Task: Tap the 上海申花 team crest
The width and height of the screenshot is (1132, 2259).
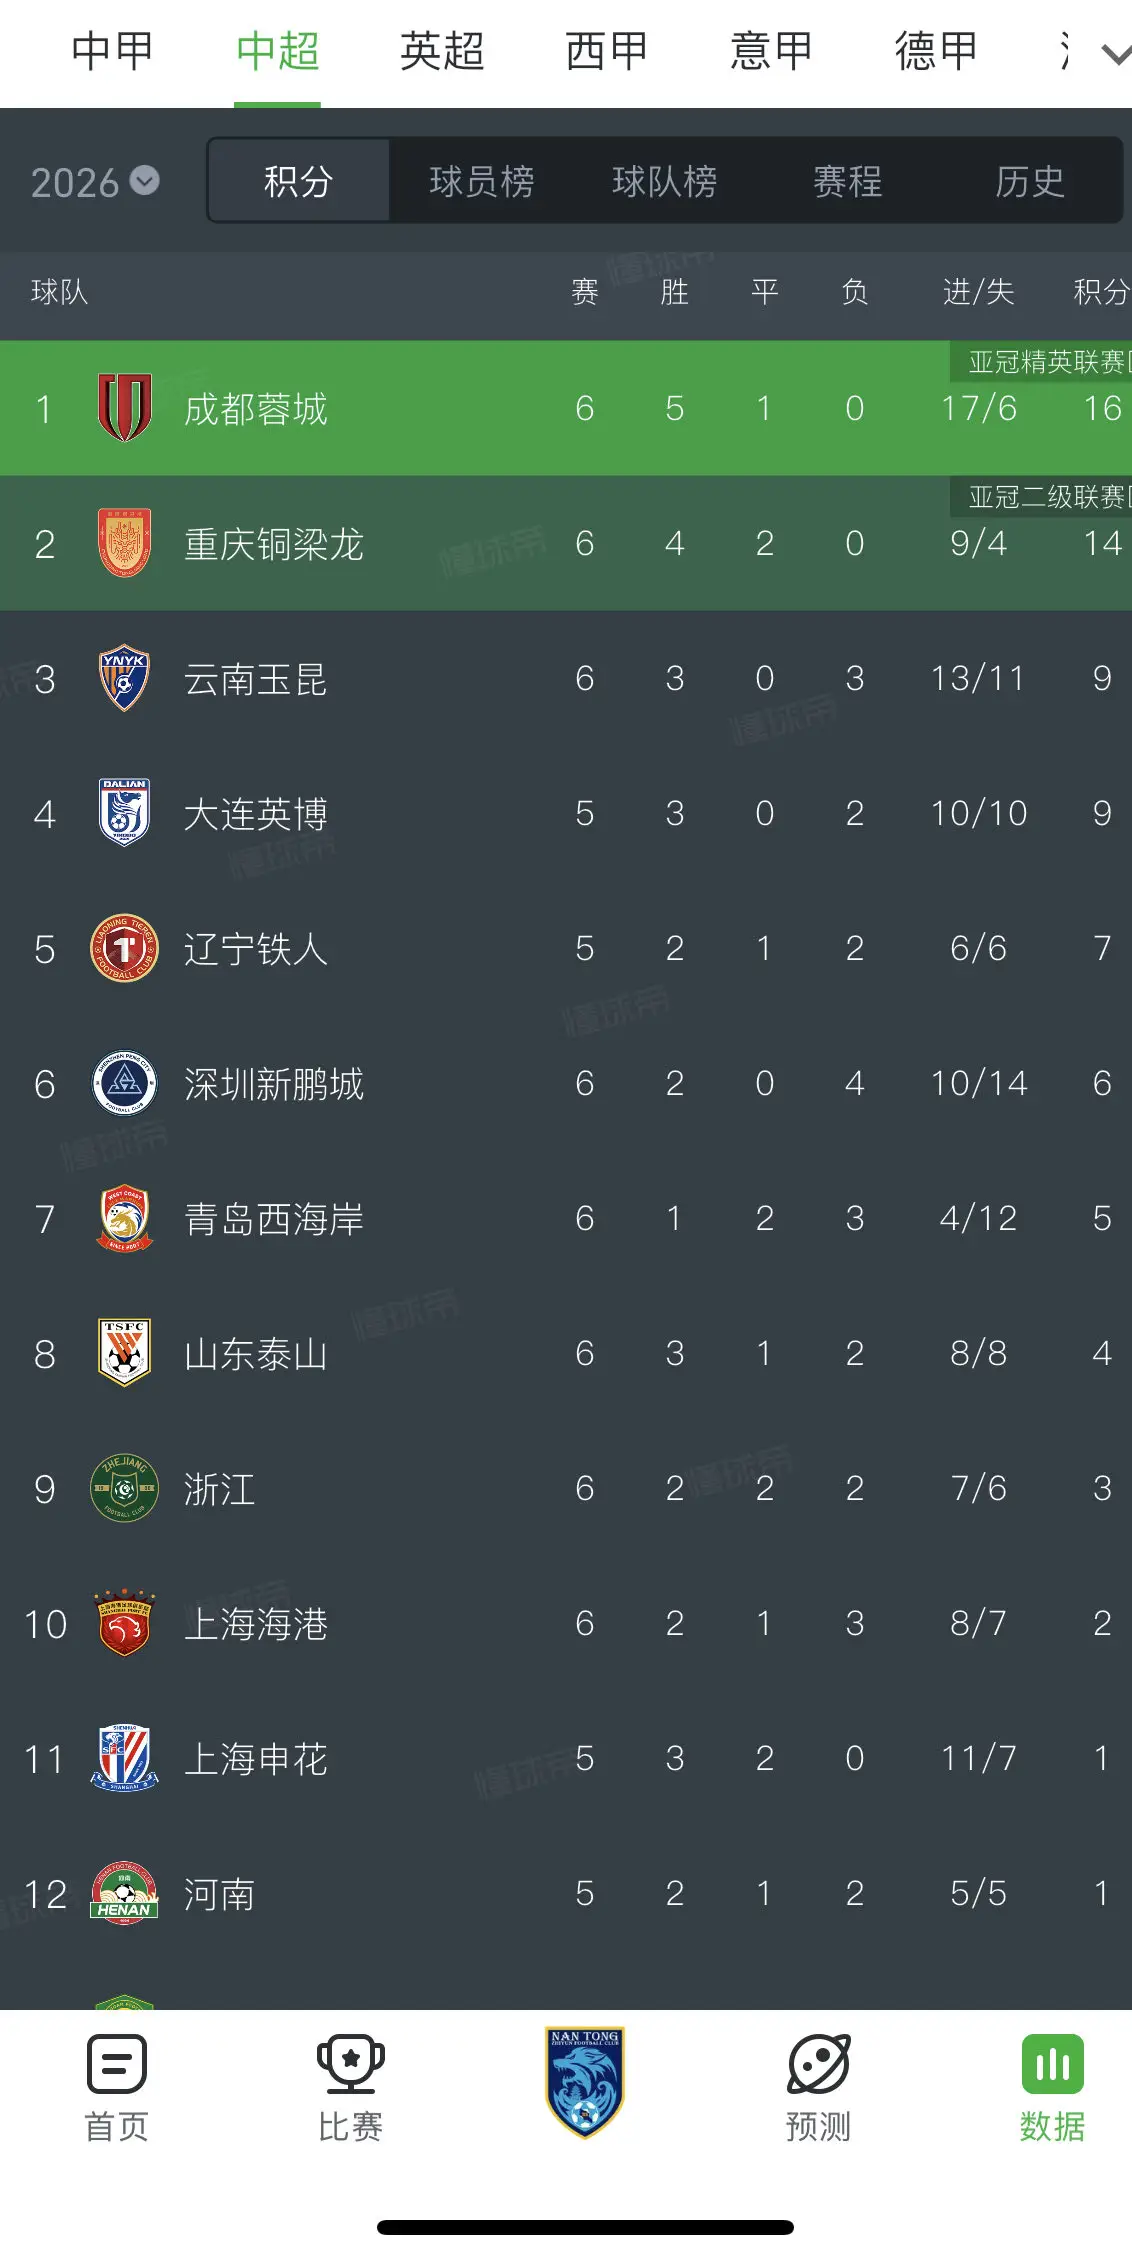Action: 124,1758
